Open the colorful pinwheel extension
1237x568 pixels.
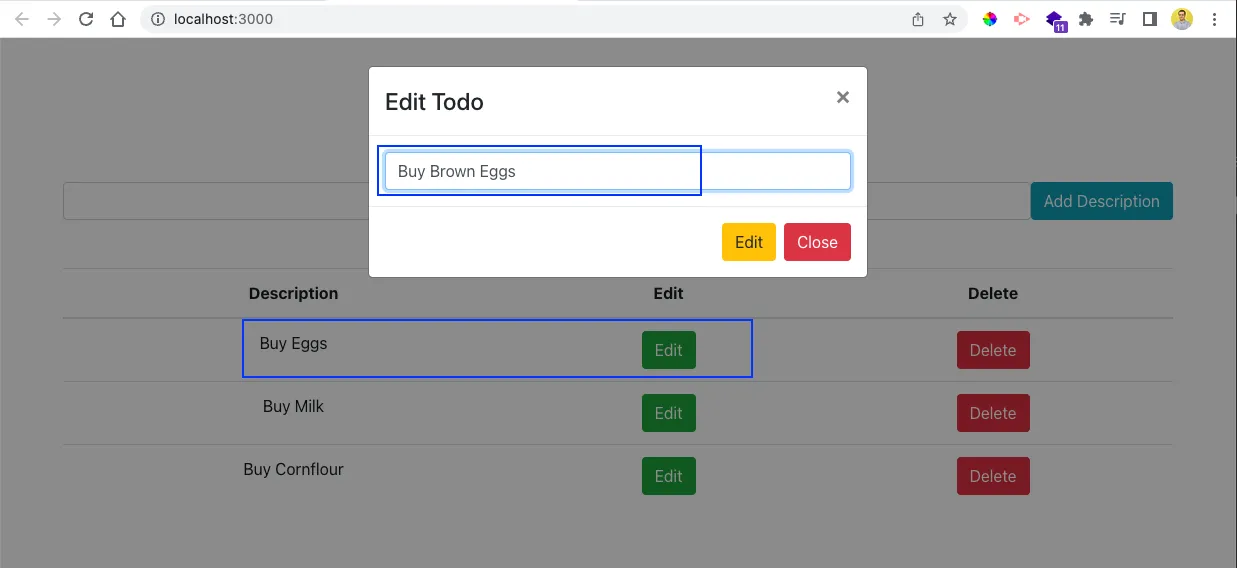990,19
